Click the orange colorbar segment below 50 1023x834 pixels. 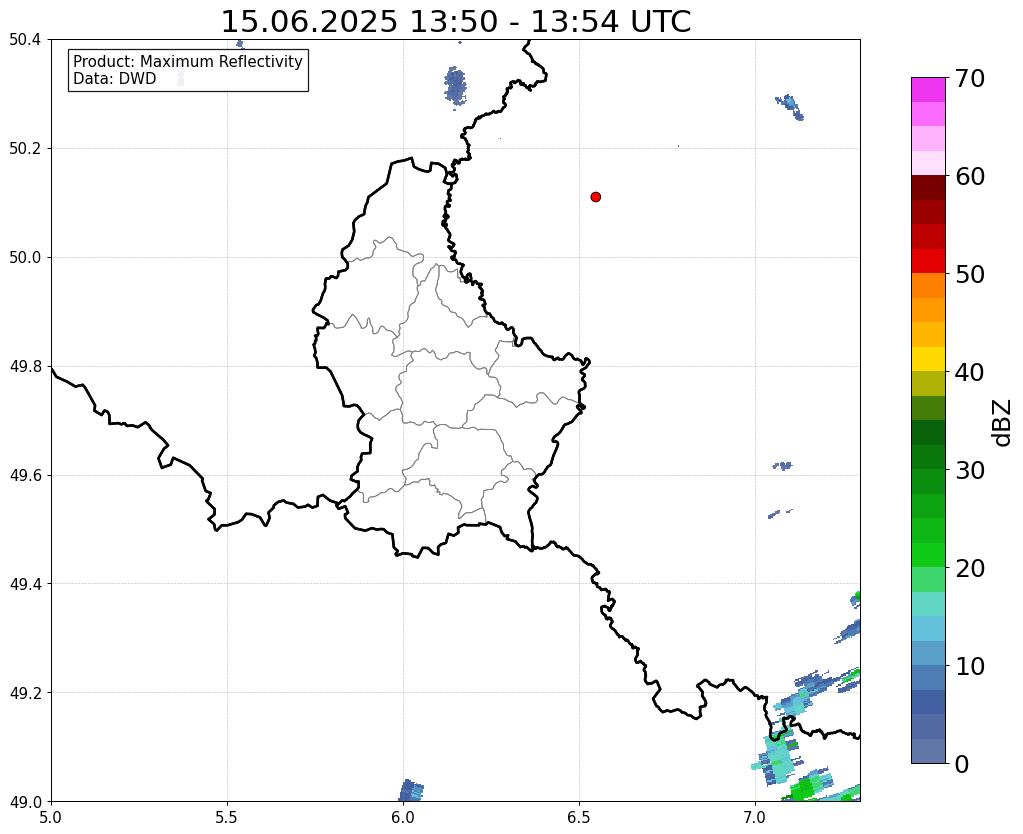click(928, 286)
